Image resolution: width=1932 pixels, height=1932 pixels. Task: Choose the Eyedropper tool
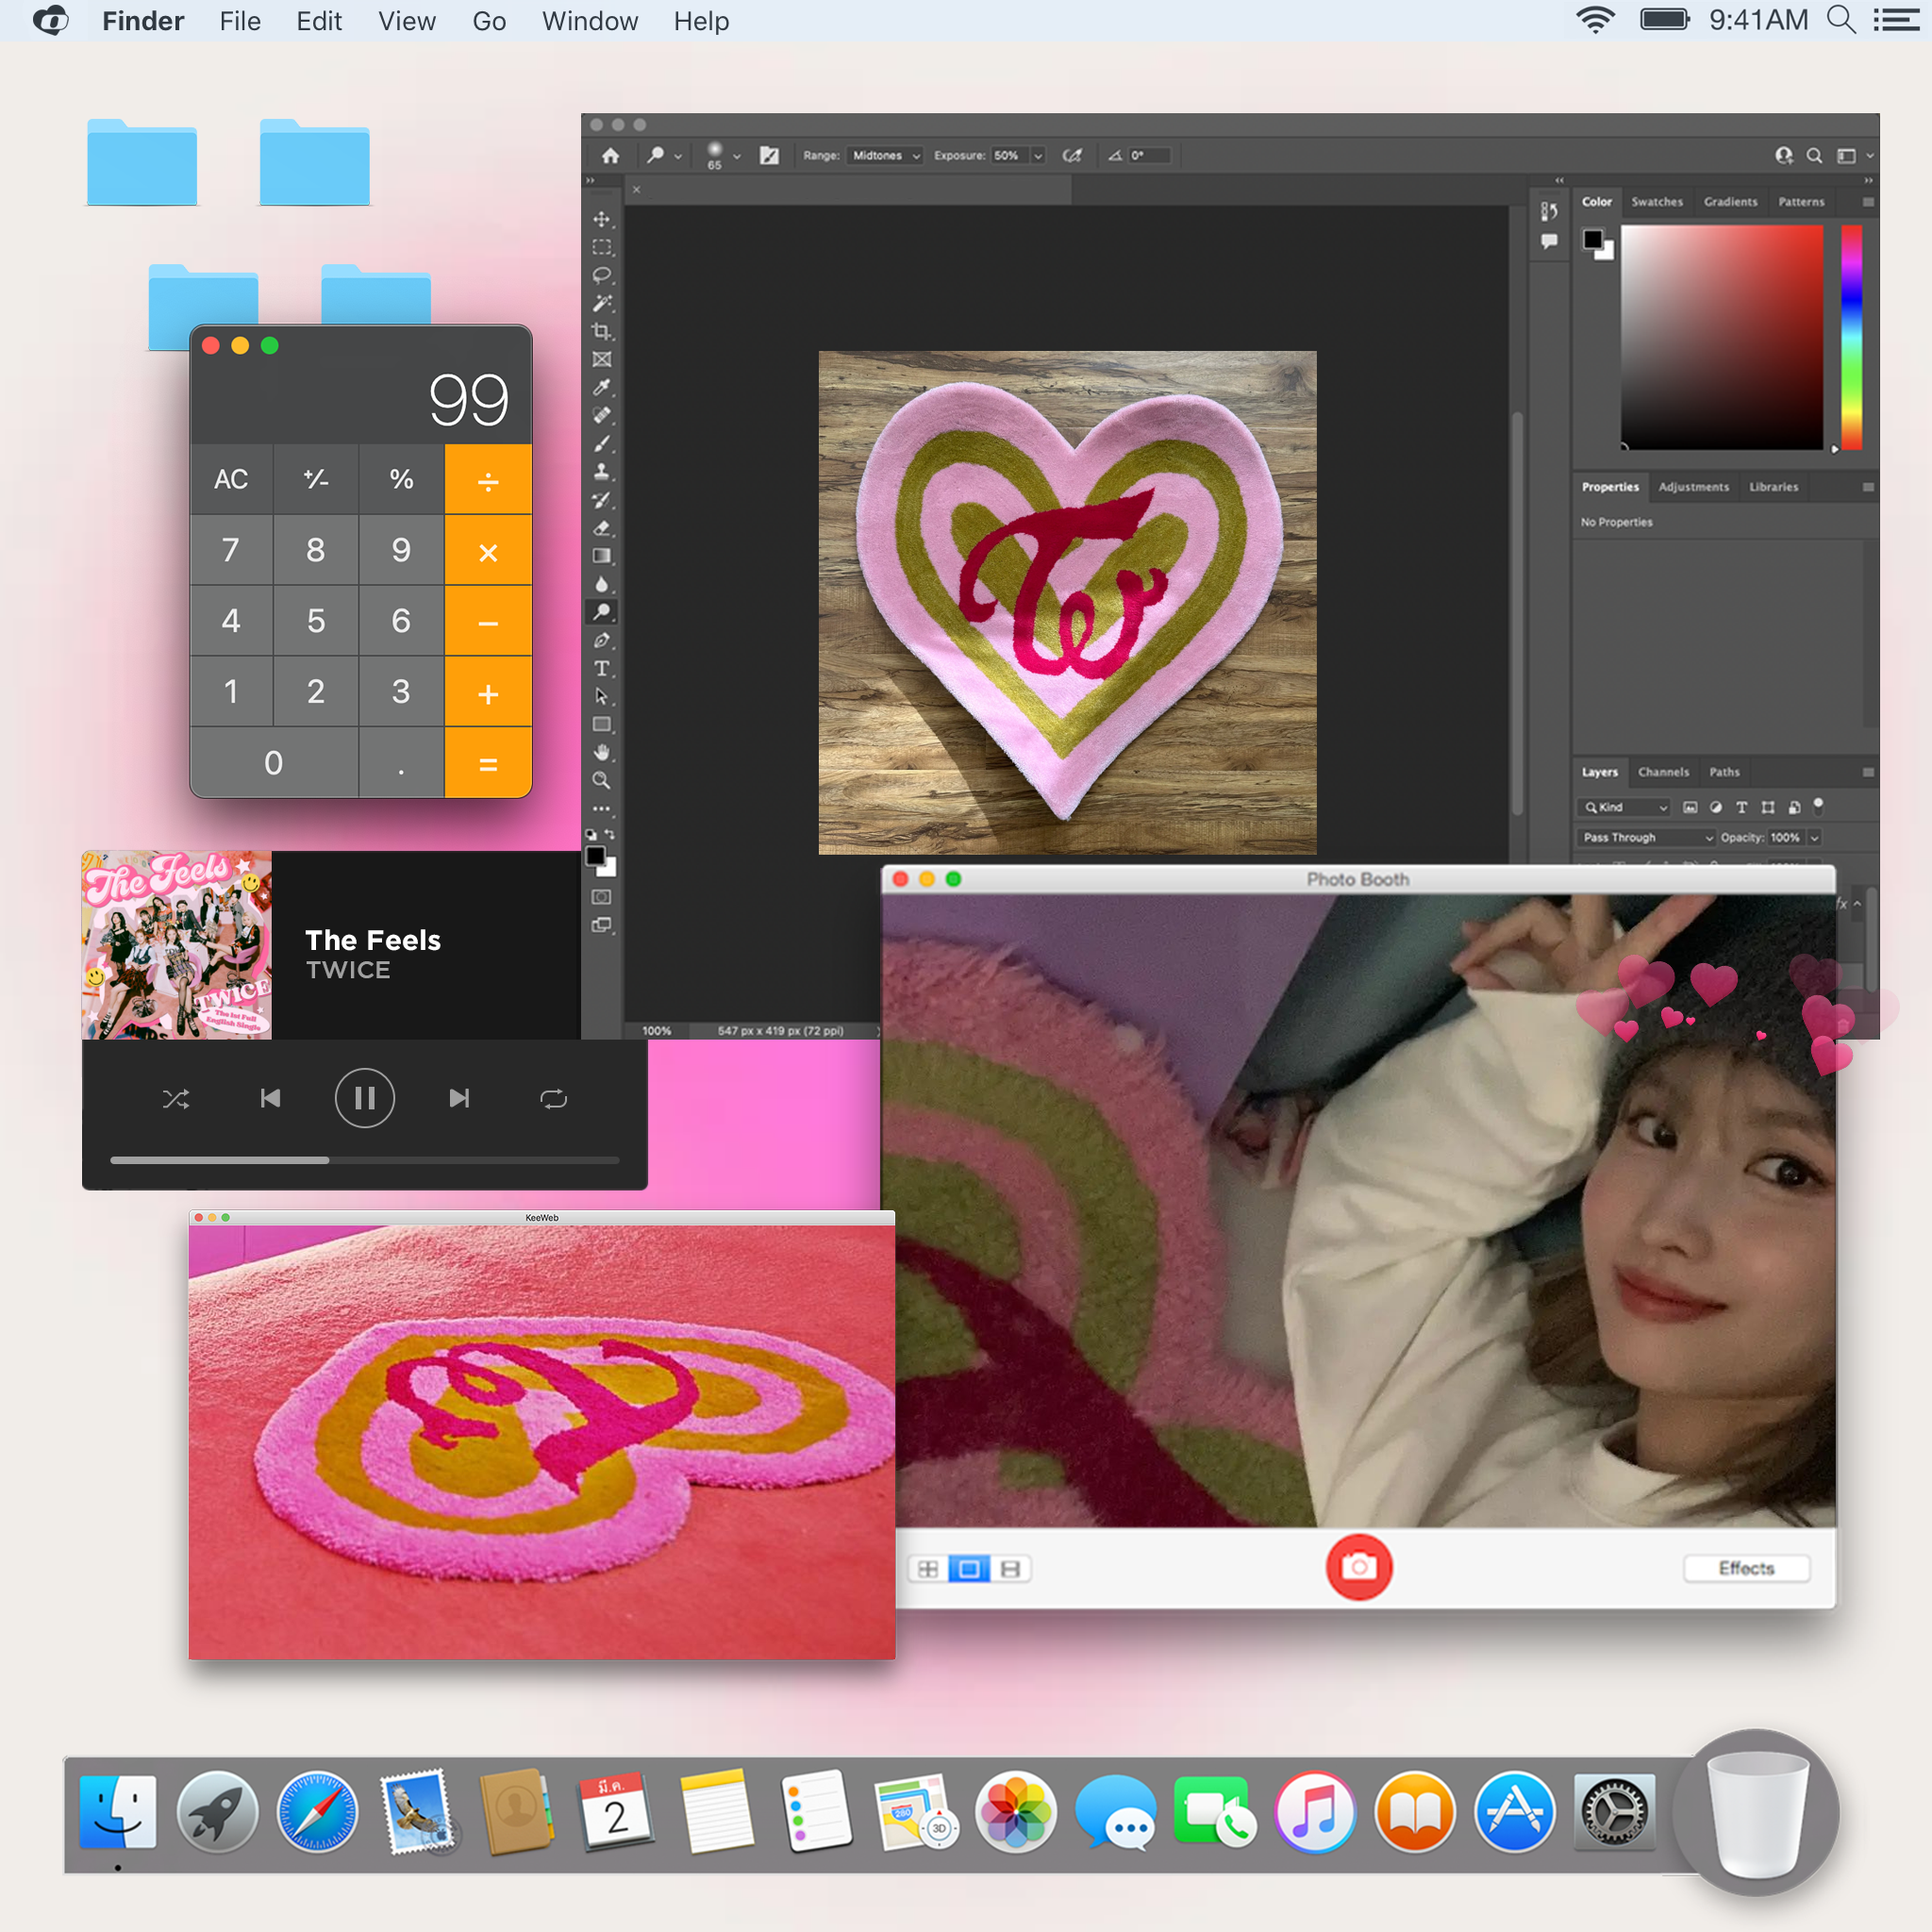tap(601, 387)
